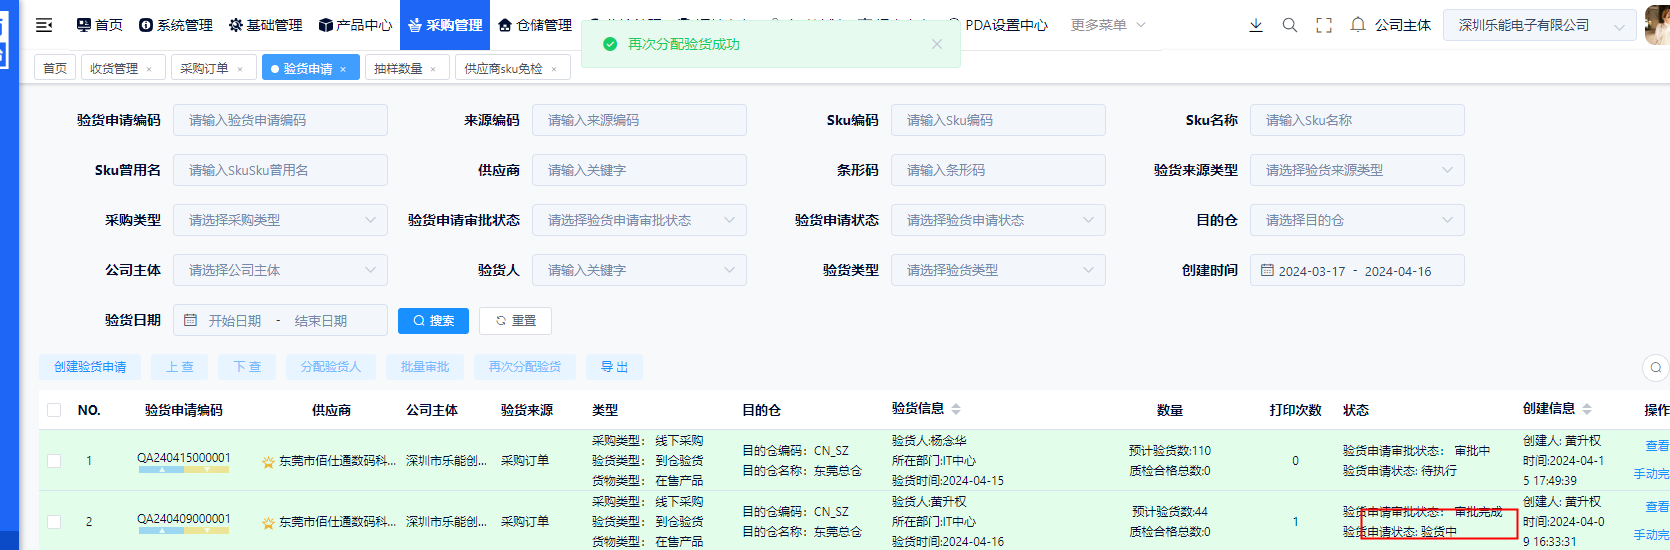Click the star icon in row 1 supplier
Viewport: 1670px width, 550px height.
[x=268, y=462]
